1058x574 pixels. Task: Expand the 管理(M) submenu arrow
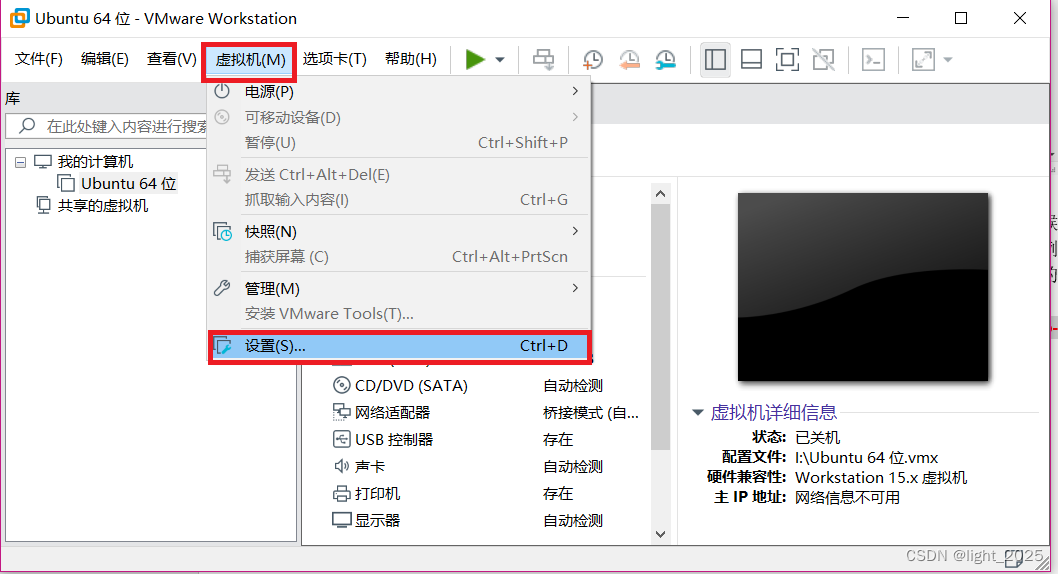pos(575,289)
